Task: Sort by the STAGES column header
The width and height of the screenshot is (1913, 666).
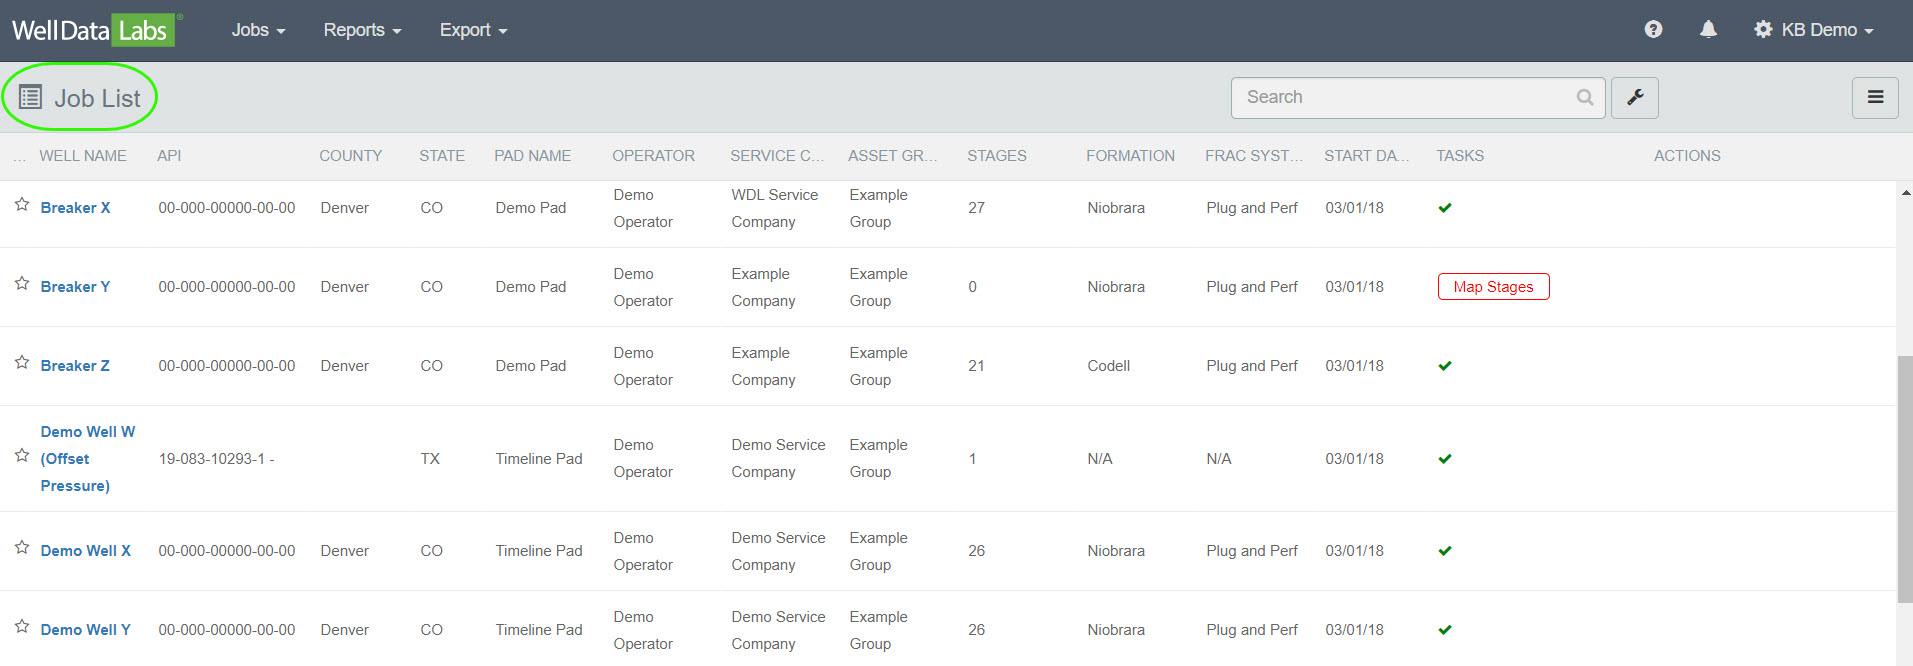Action: [996, 156]
